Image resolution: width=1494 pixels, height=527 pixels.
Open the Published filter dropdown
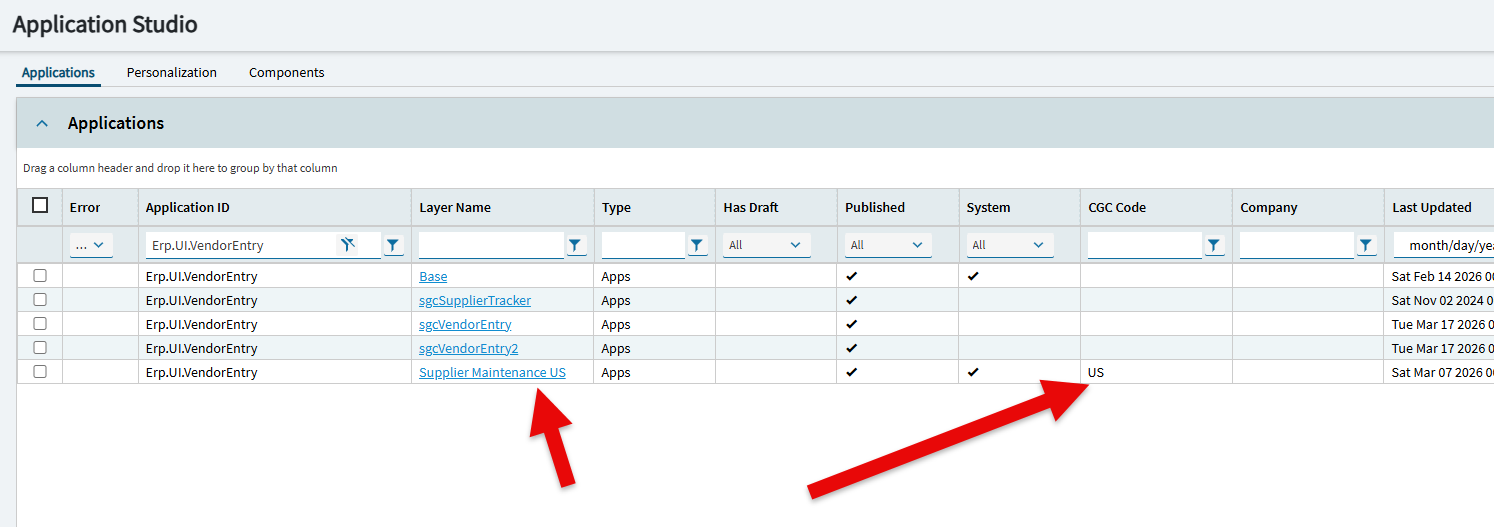(888, 245)
